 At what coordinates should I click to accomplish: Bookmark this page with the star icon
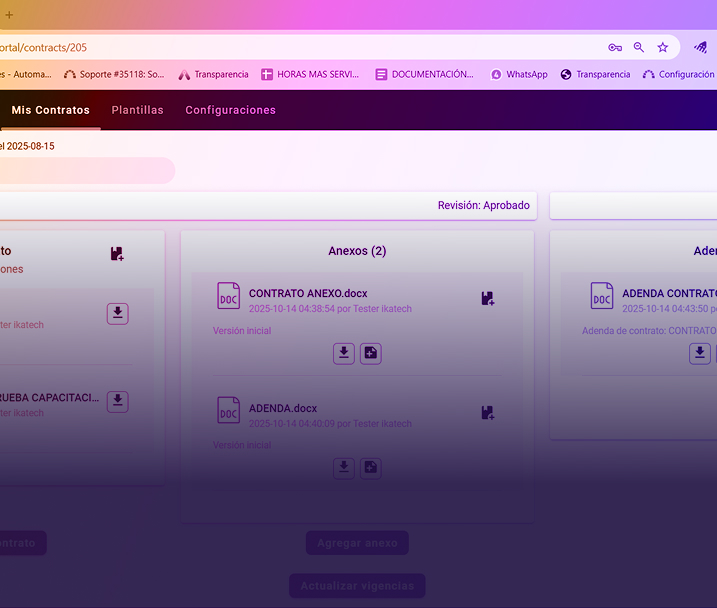coord(662,47)
